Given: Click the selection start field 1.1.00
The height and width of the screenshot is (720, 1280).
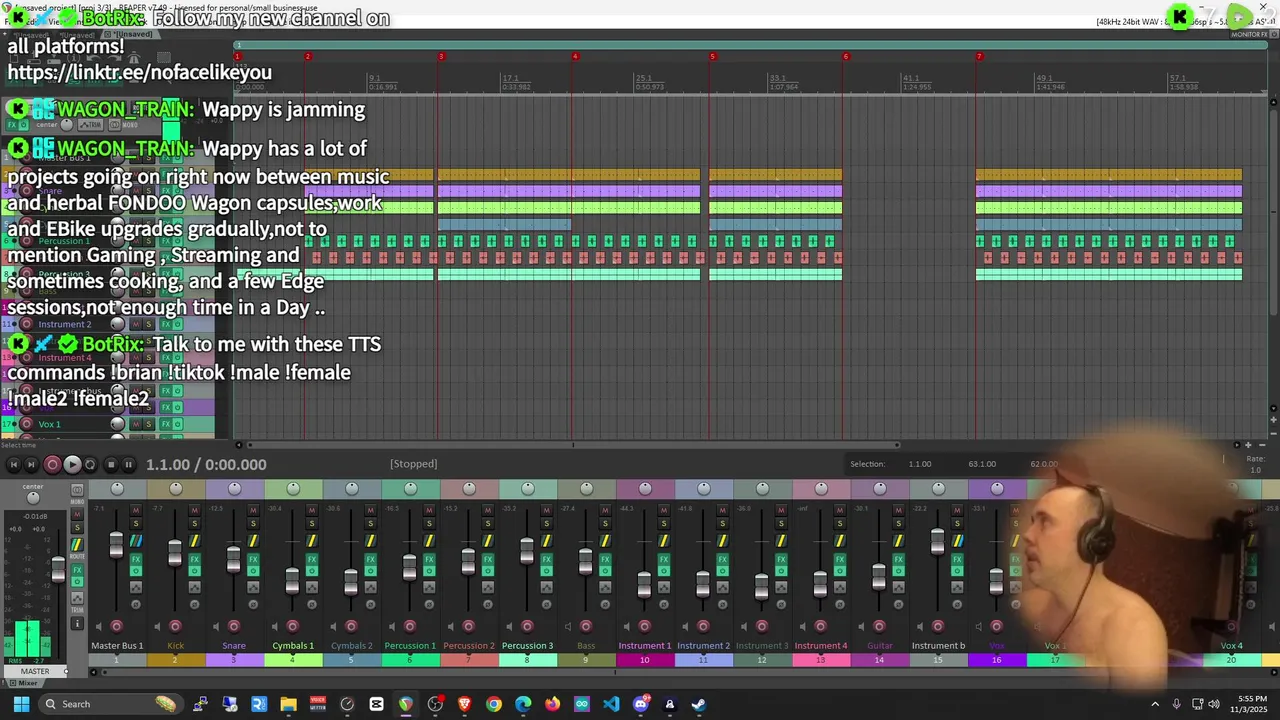Looking at the screenshot, I should (920, 464).
